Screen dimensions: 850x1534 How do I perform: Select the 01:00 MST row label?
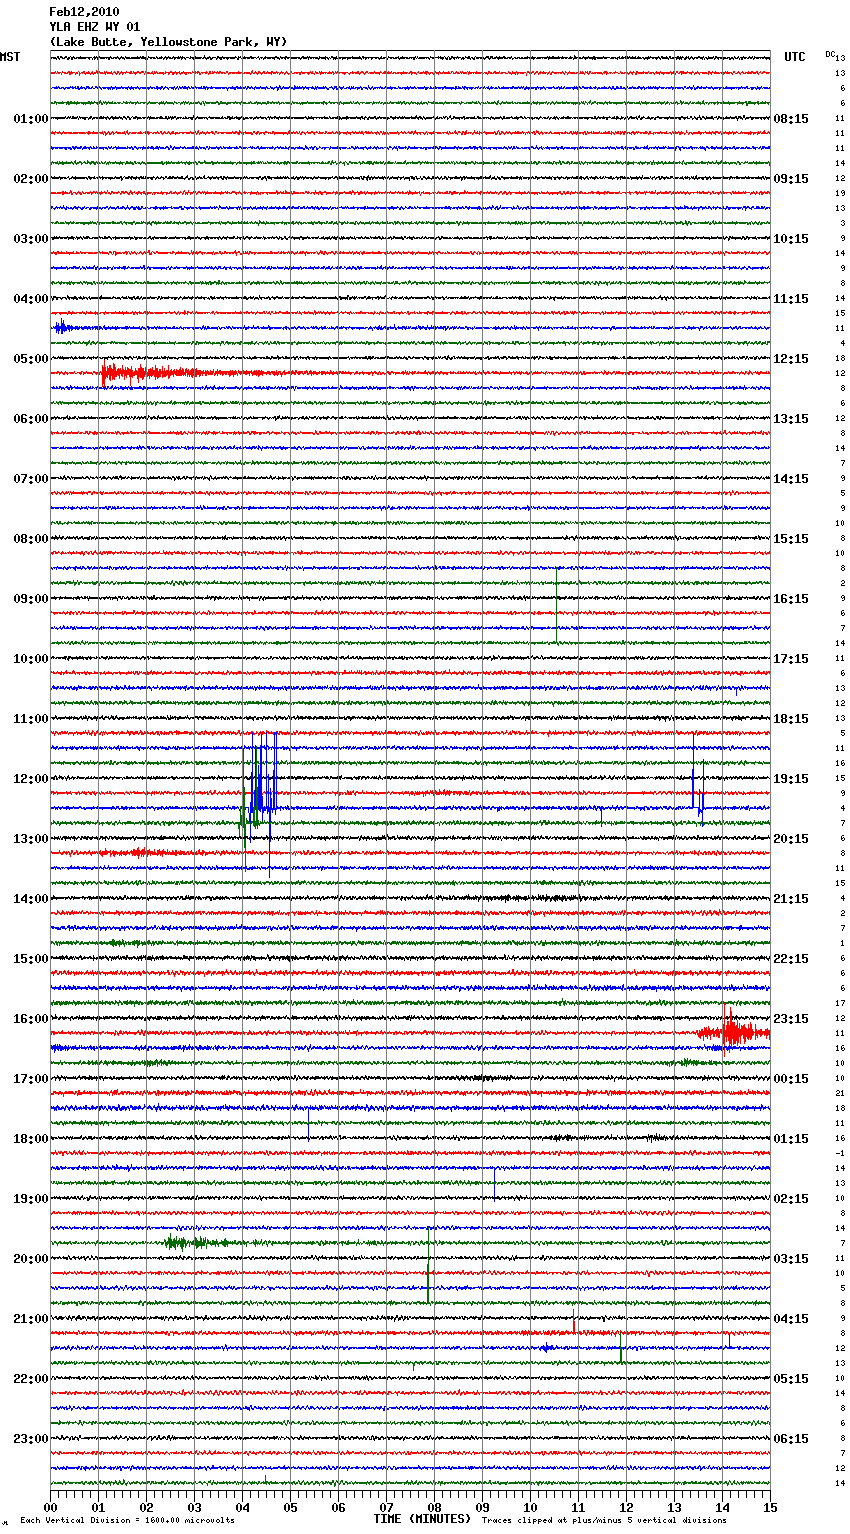point(31,119)
